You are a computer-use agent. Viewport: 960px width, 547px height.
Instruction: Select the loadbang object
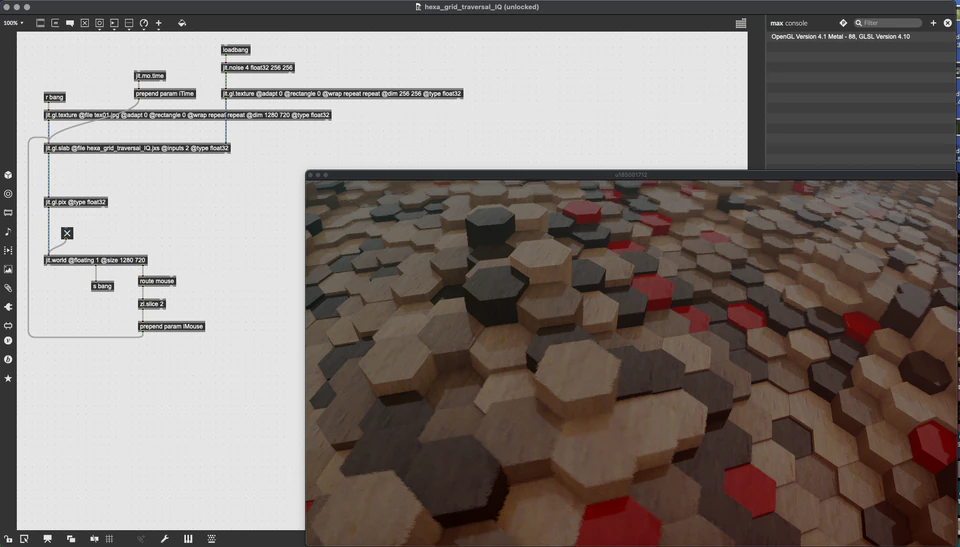[236, 50]
